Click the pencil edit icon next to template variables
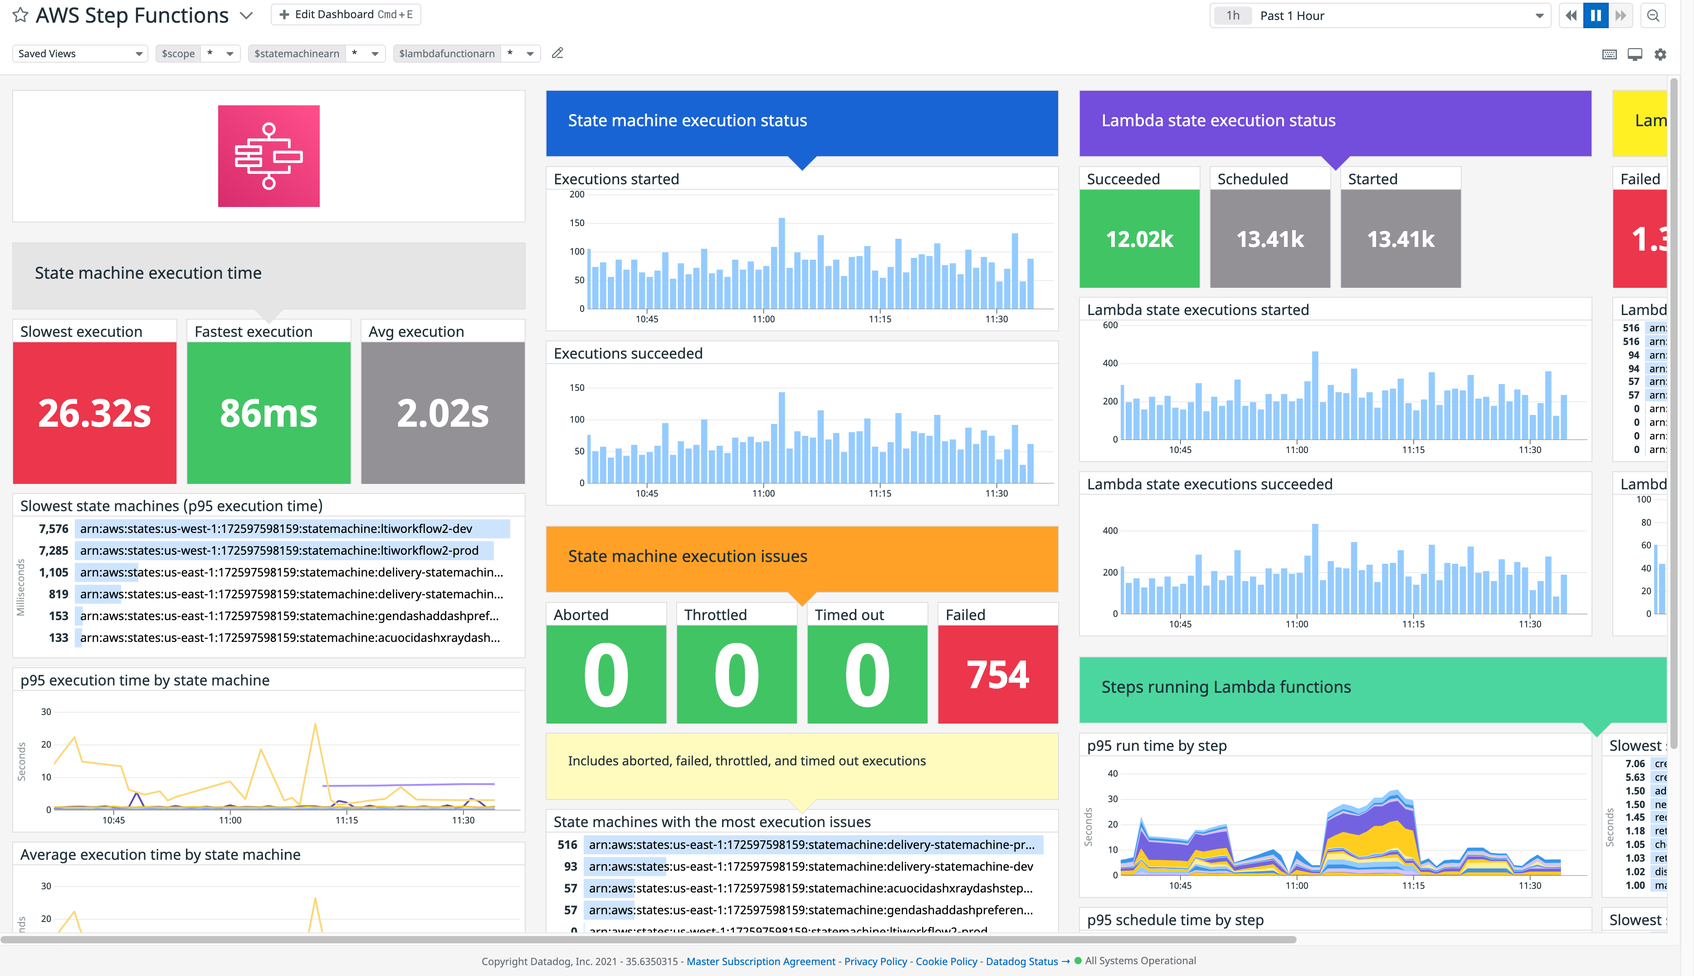The image size is (1694, 976). (x=557, y=53)
